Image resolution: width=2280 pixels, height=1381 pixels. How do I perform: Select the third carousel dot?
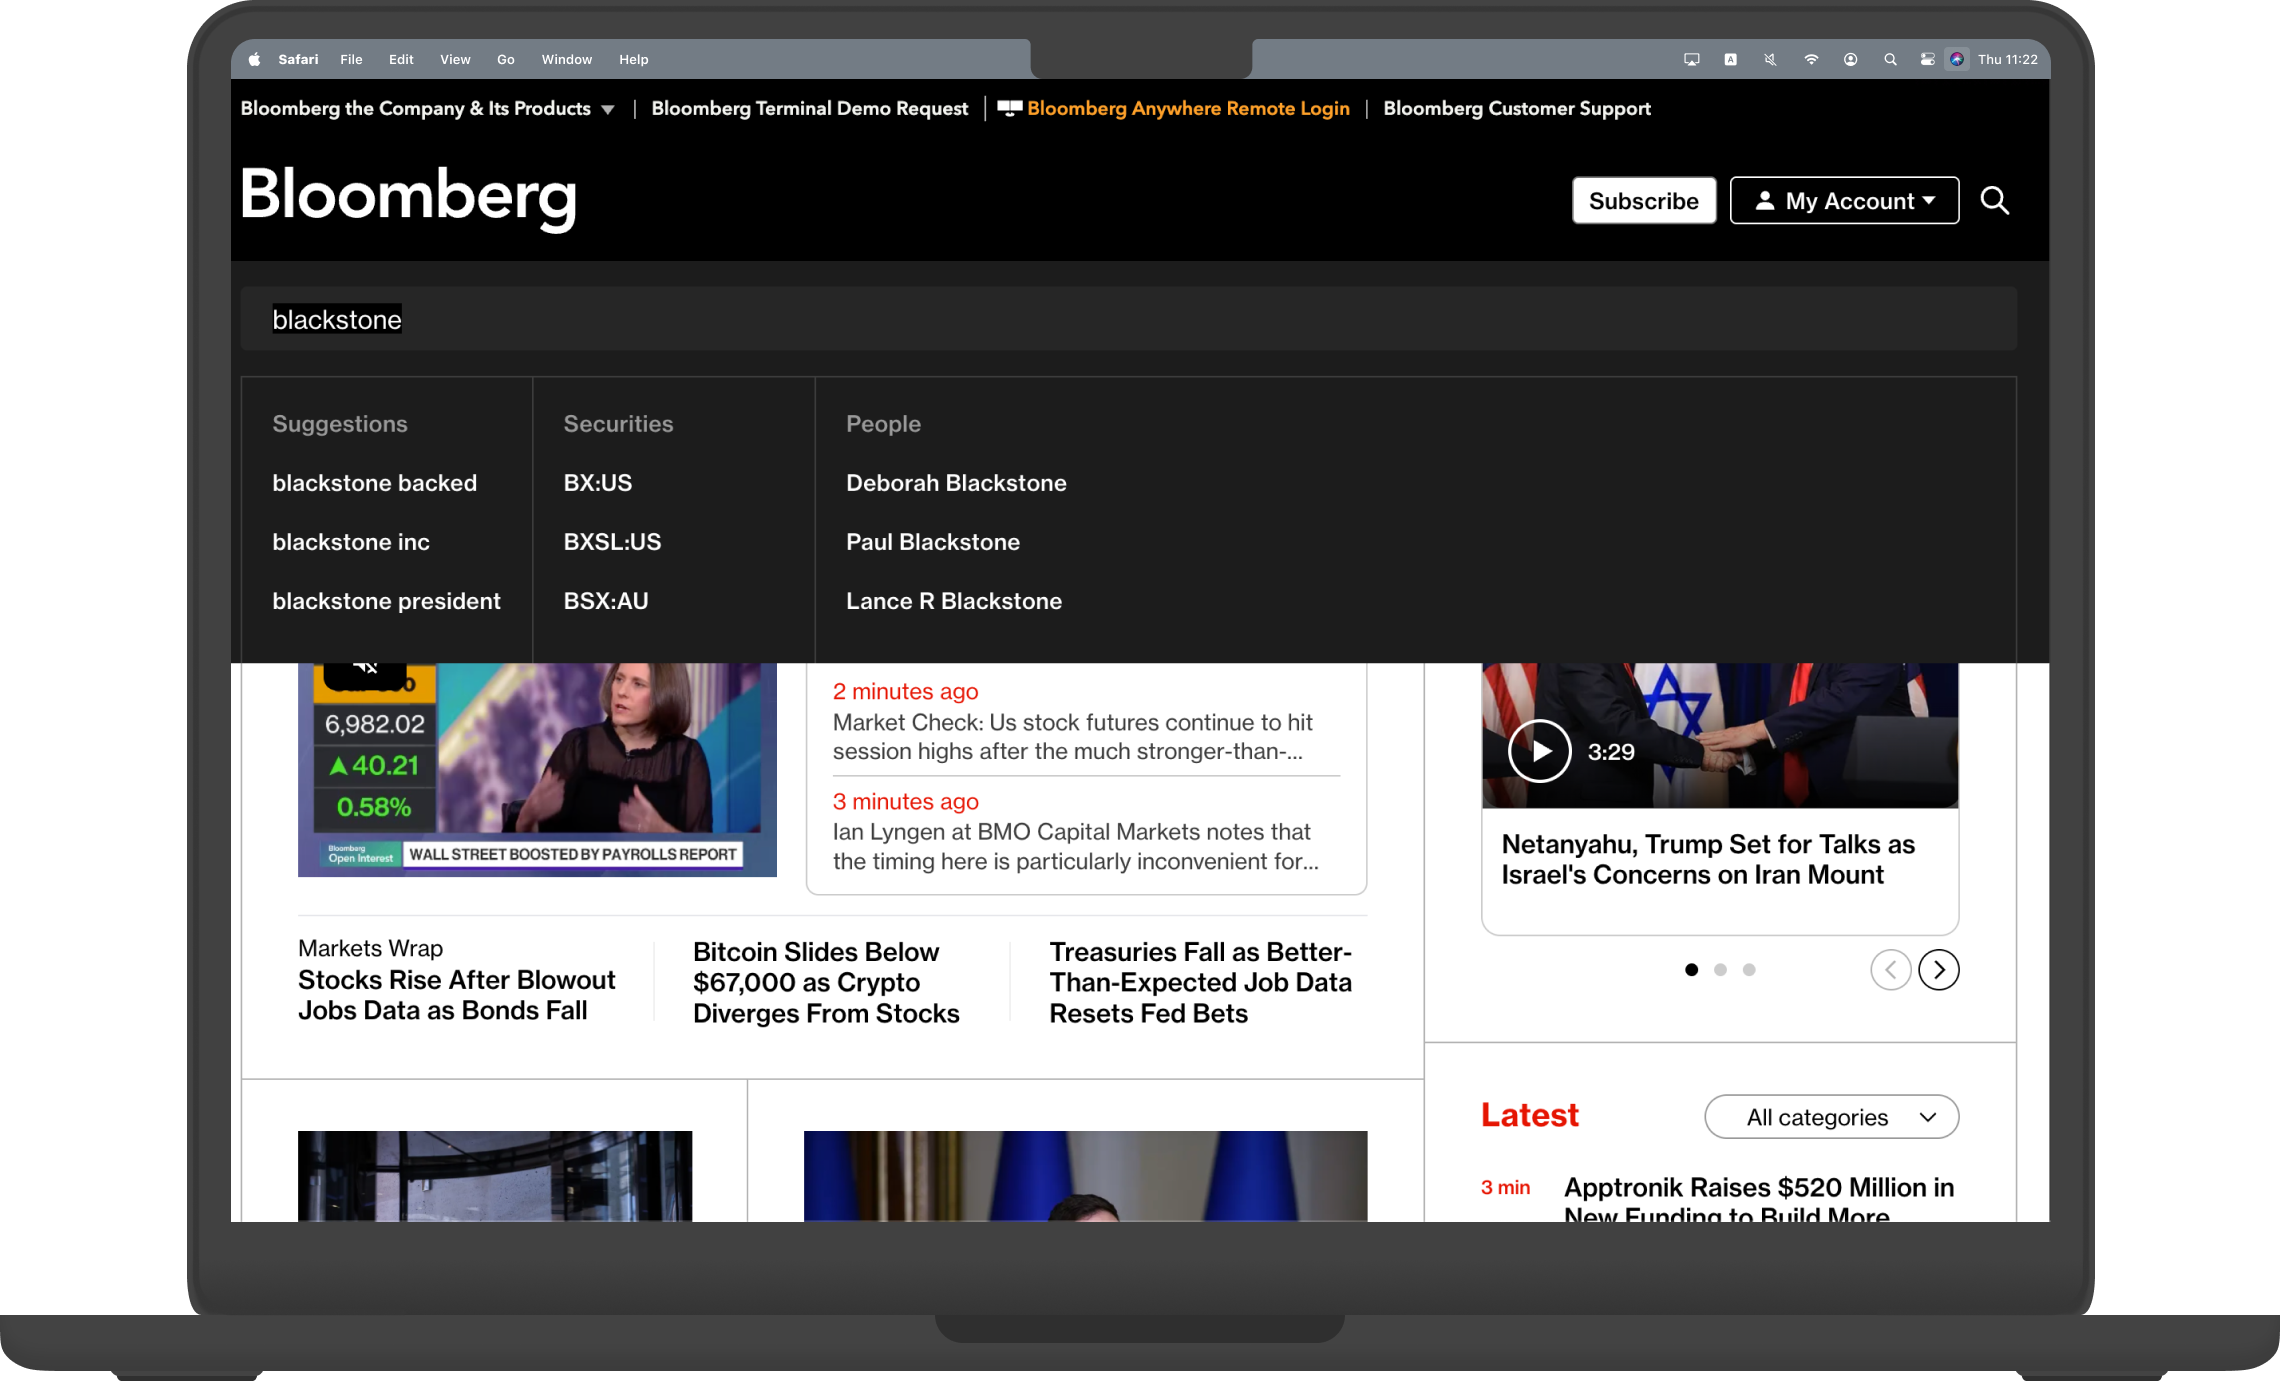click(x=1749, y=969)
